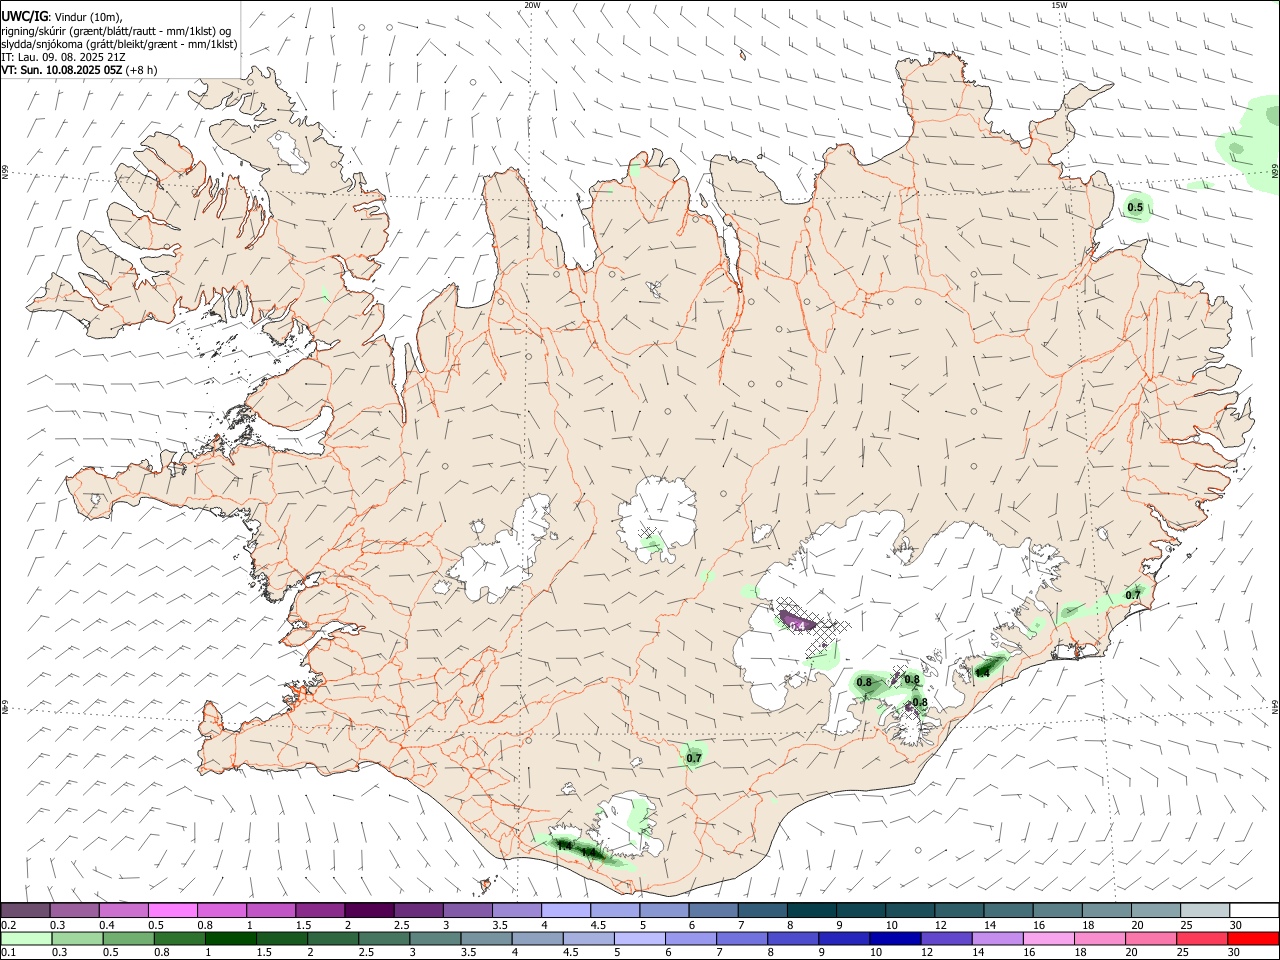Screen dimensions: 1280x960
Task: Select the violet 12 swatch in lower legend
Action: coord(946,938)
